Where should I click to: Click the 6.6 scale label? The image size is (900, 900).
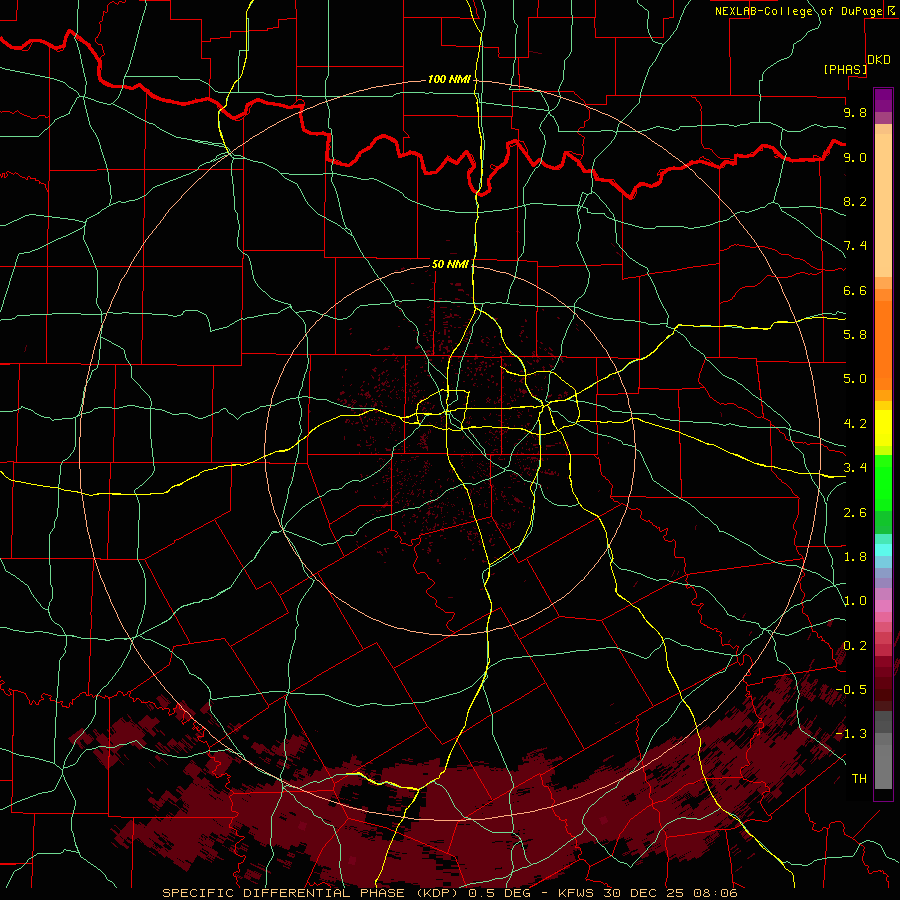click(855, 290)
